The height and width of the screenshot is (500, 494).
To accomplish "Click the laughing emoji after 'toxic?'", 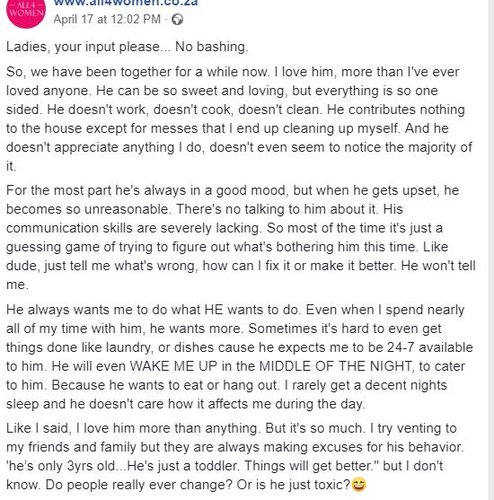I will tap(359, 484).
